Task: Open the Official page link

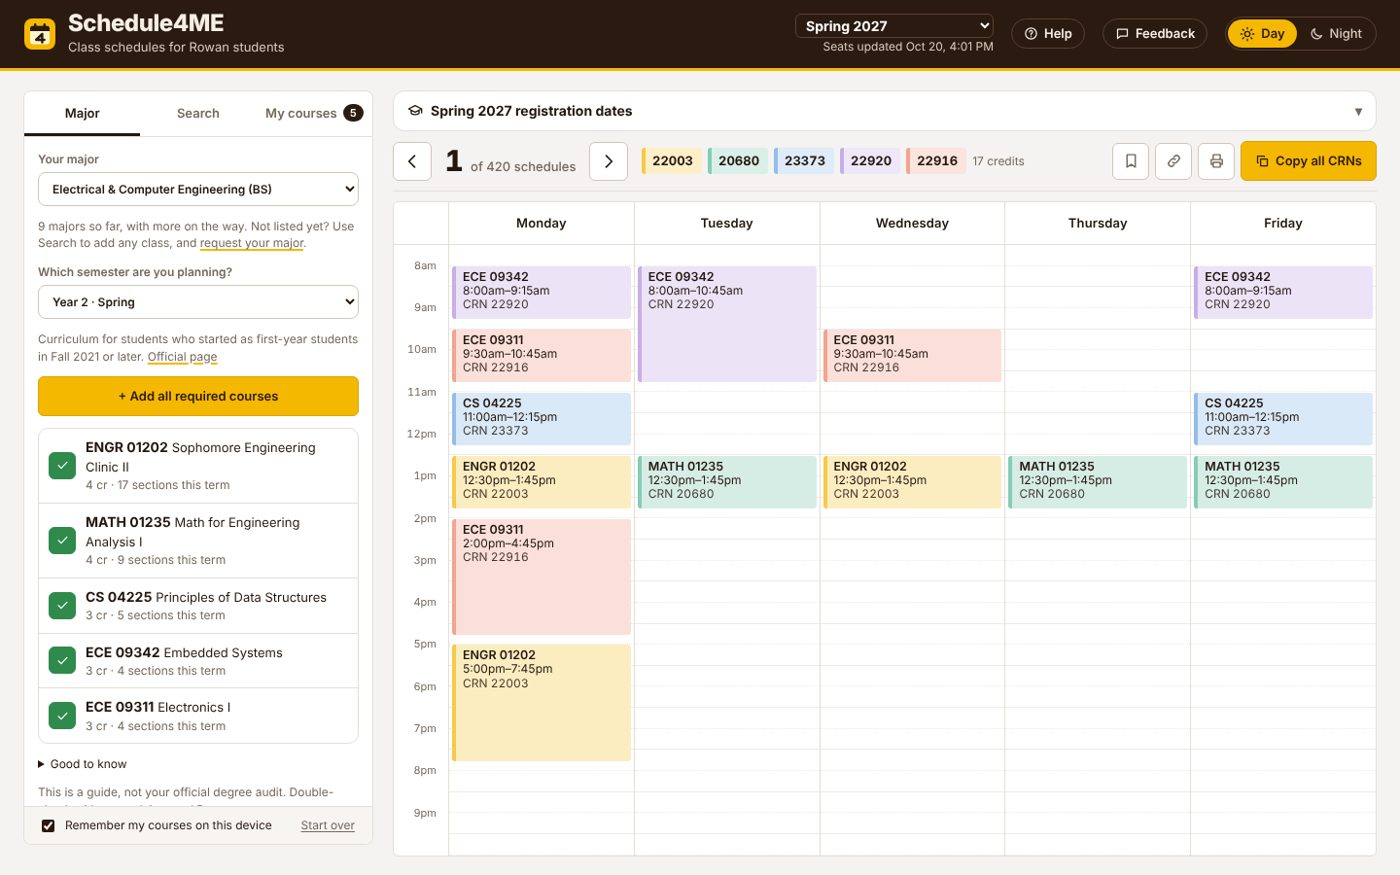Action: coord(182,357)
